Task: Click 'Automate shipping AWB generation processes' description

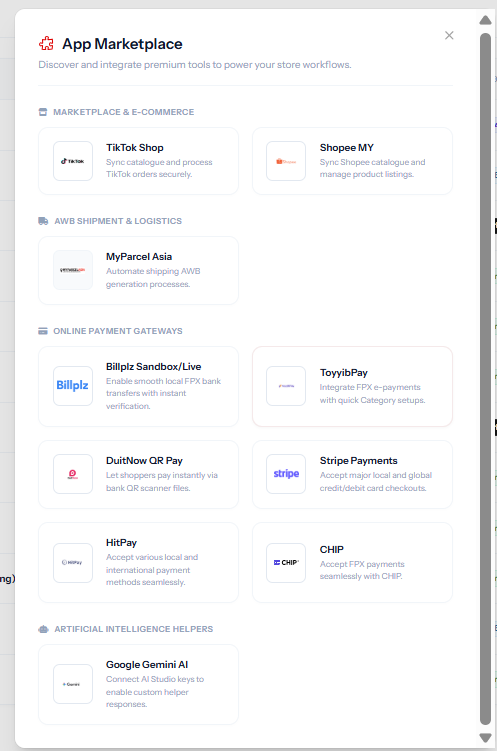Action: [x=153, y=277]
